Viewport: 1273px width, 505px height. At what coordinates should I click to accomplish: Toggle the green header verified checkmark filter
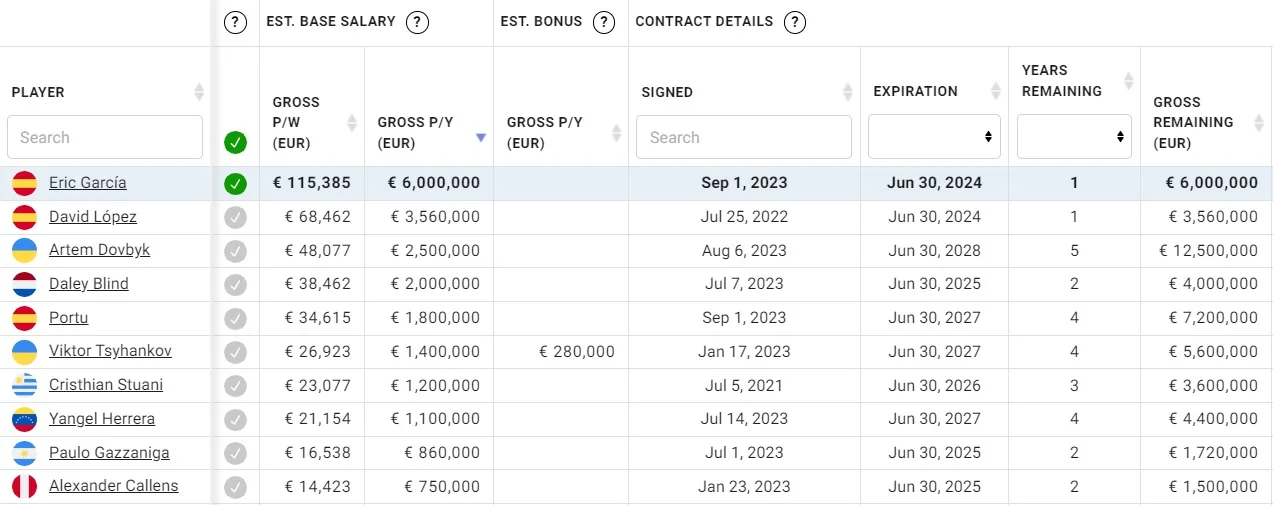click(x=235, y=142)
